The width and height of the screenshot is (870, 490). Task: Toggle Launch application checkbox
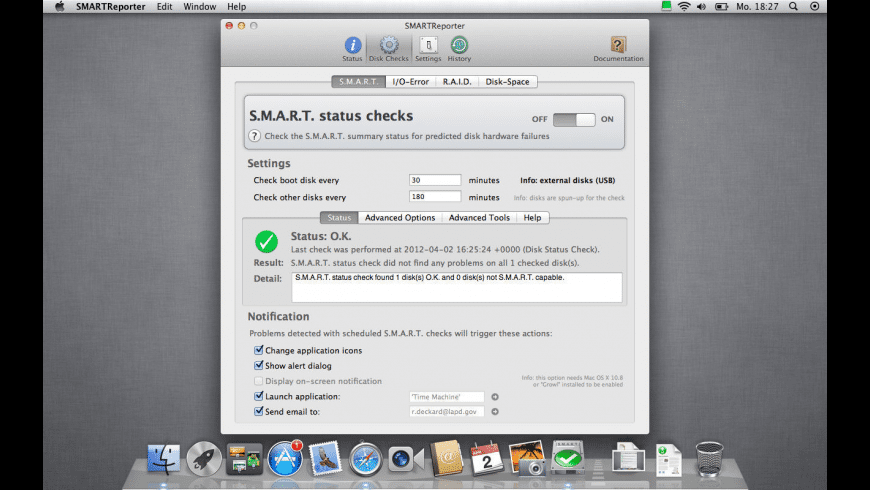point(259,396)
